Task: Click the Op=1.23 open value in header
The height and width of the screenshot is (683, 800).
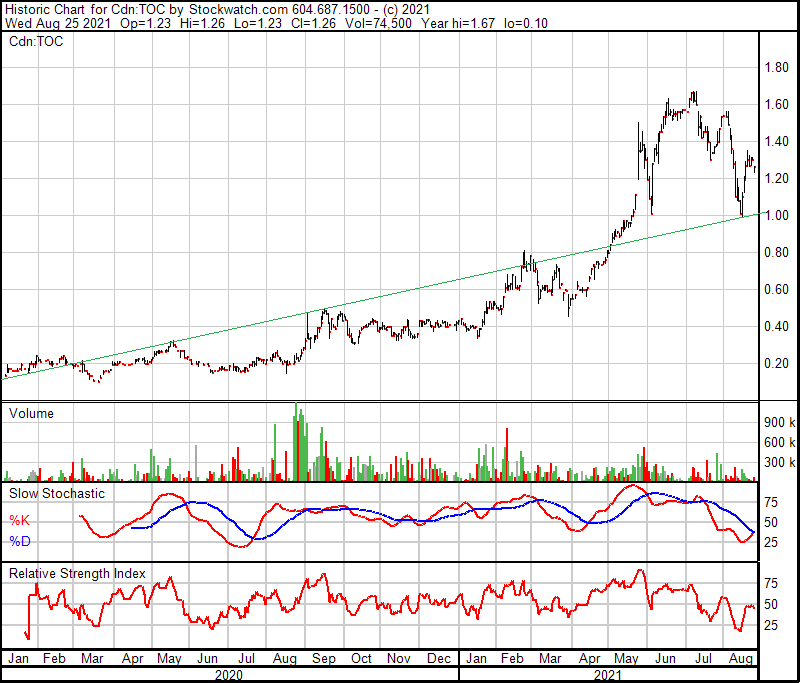Action: tap(145, 23)
